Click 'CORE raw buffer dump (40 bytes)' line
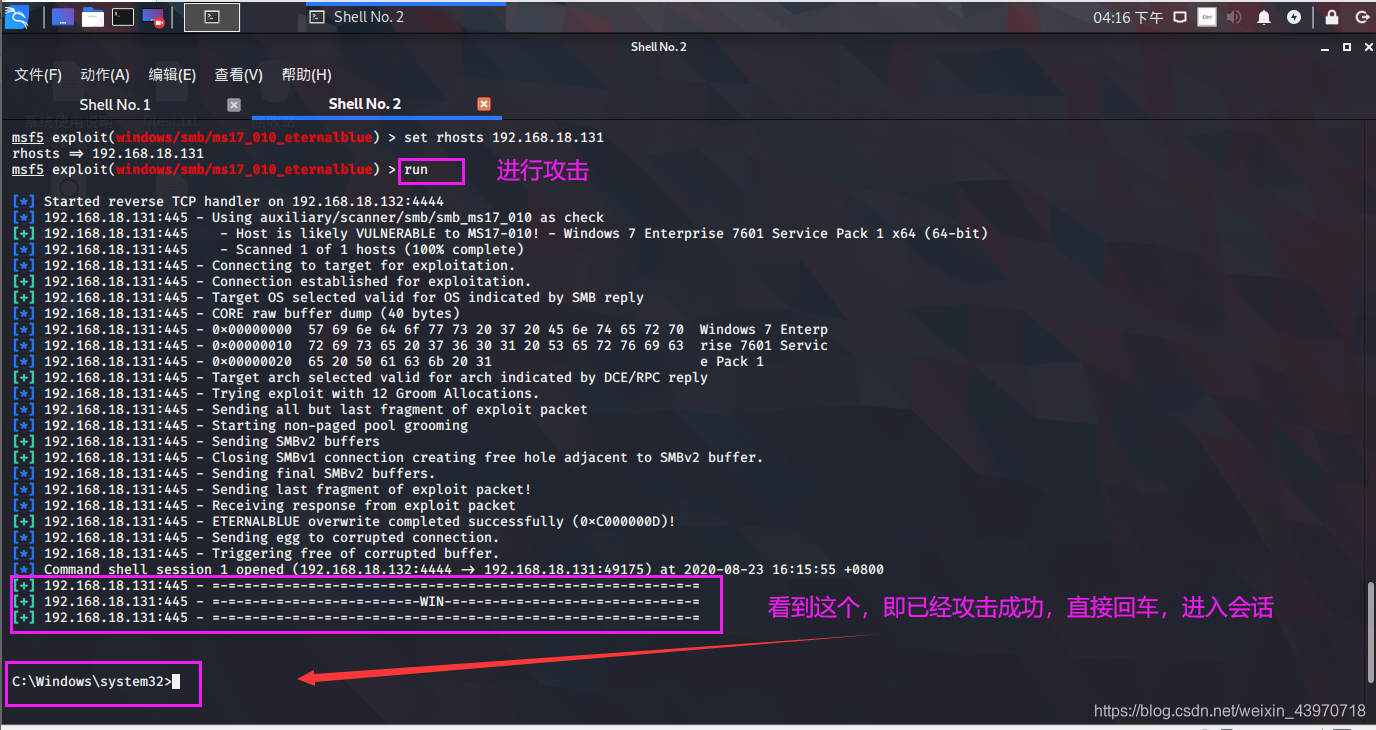 [x=336, y=313]
